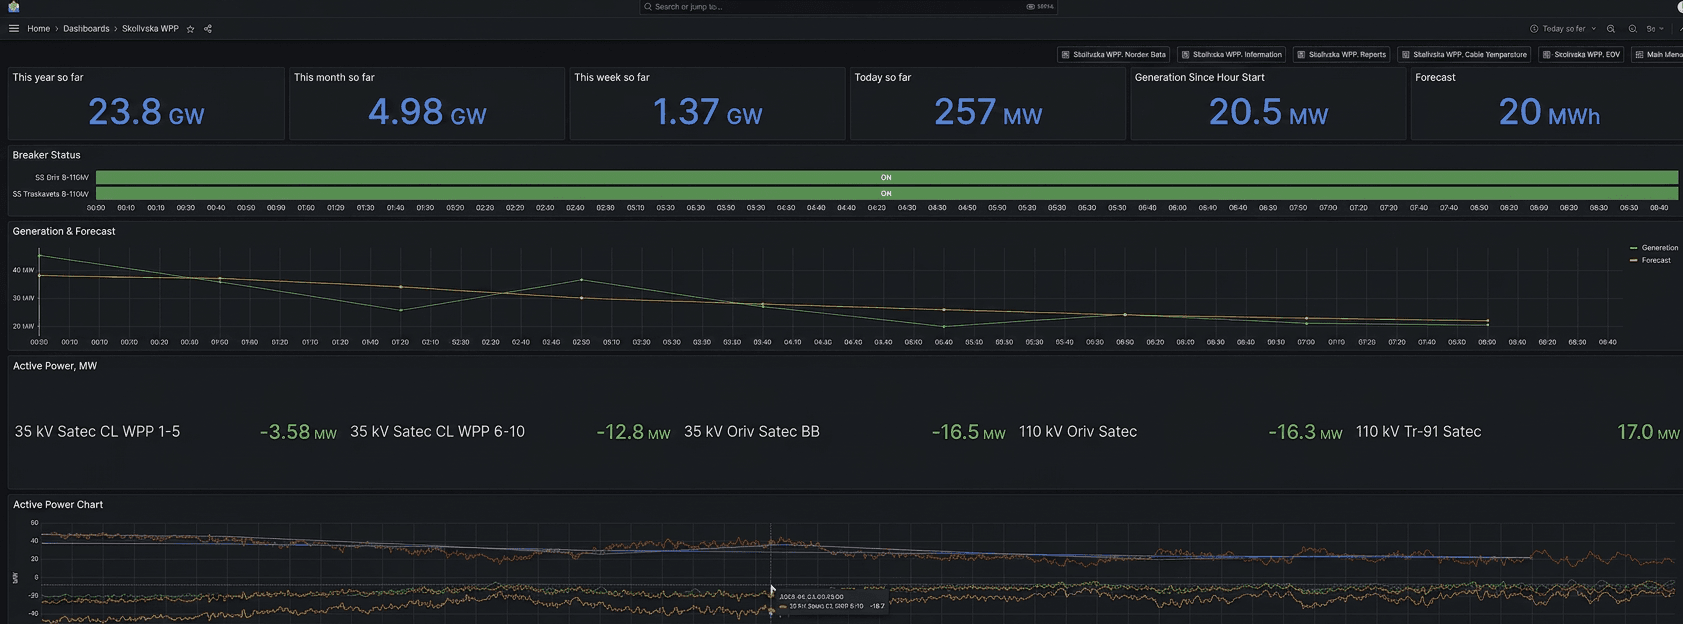This screenshot has width=1683, height=624.
Task: Click the '35 kV Satec CL WPP 1-5' label
Action: pos(97,432)
